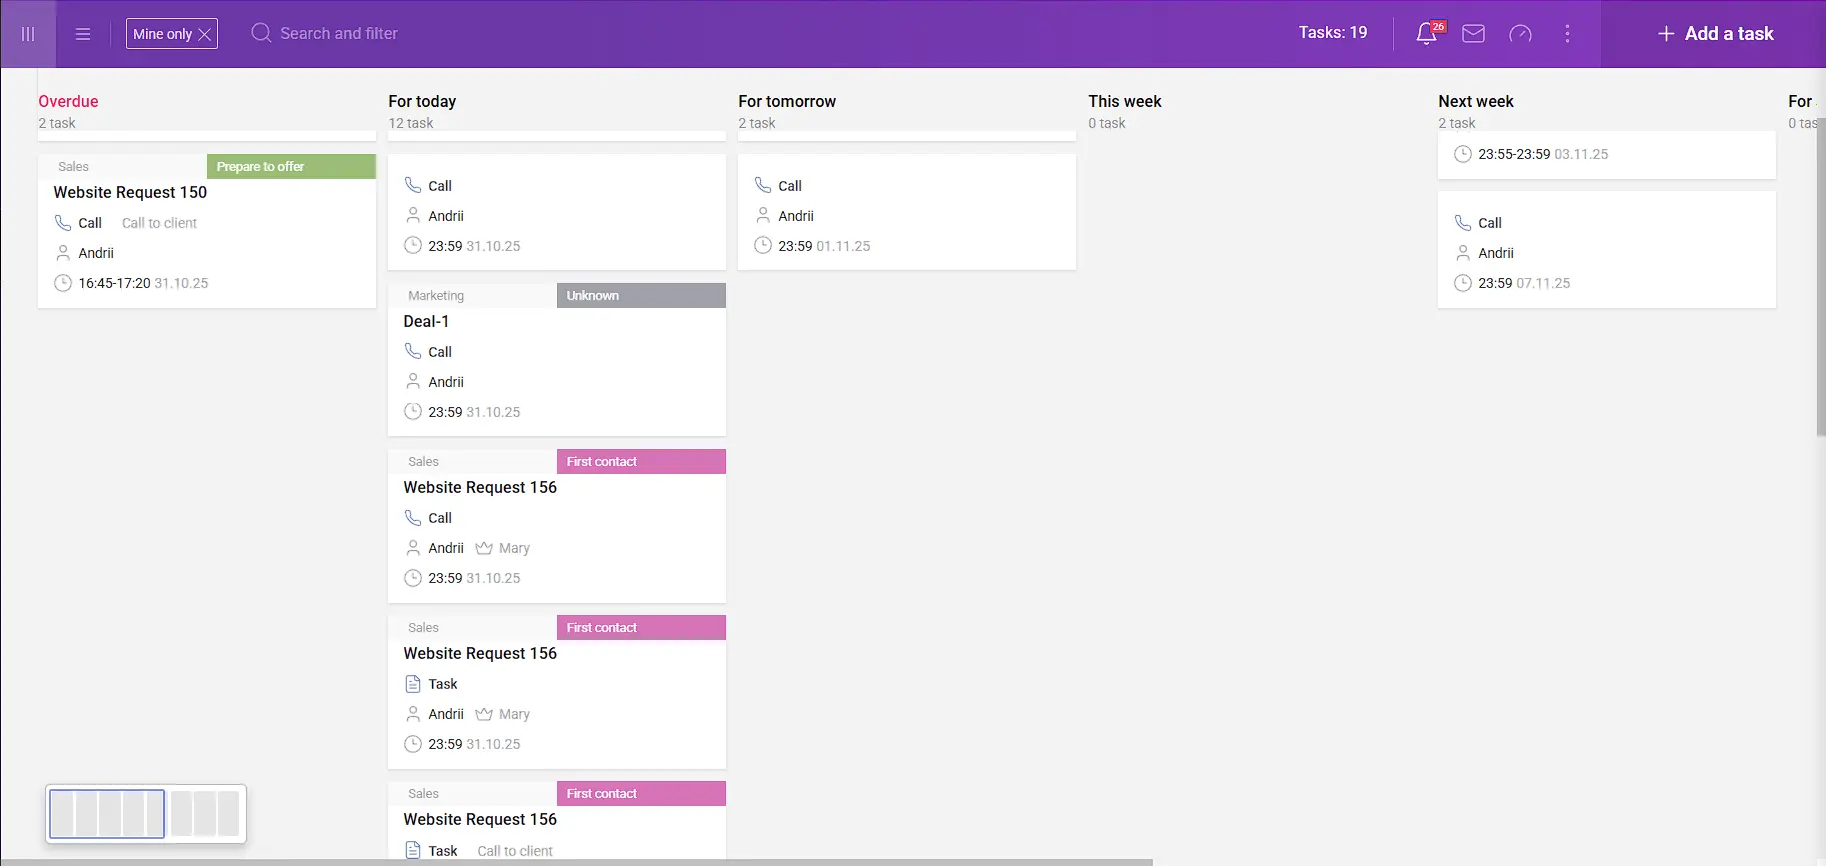
Task: Click person icon on For tomorrow card
Action: (763, 216)
